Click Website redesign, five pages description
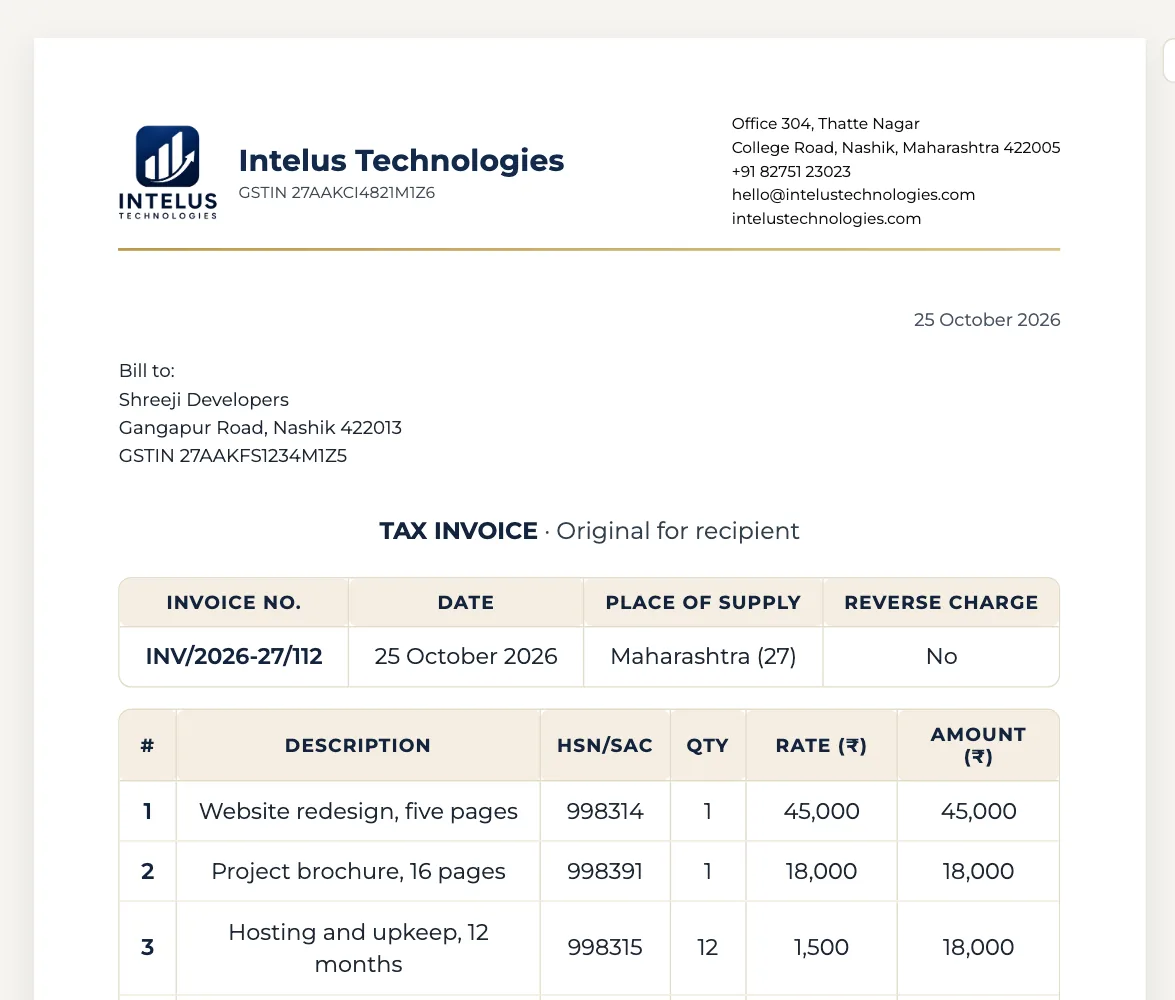1175x1000 pixels. click(358, 811)
